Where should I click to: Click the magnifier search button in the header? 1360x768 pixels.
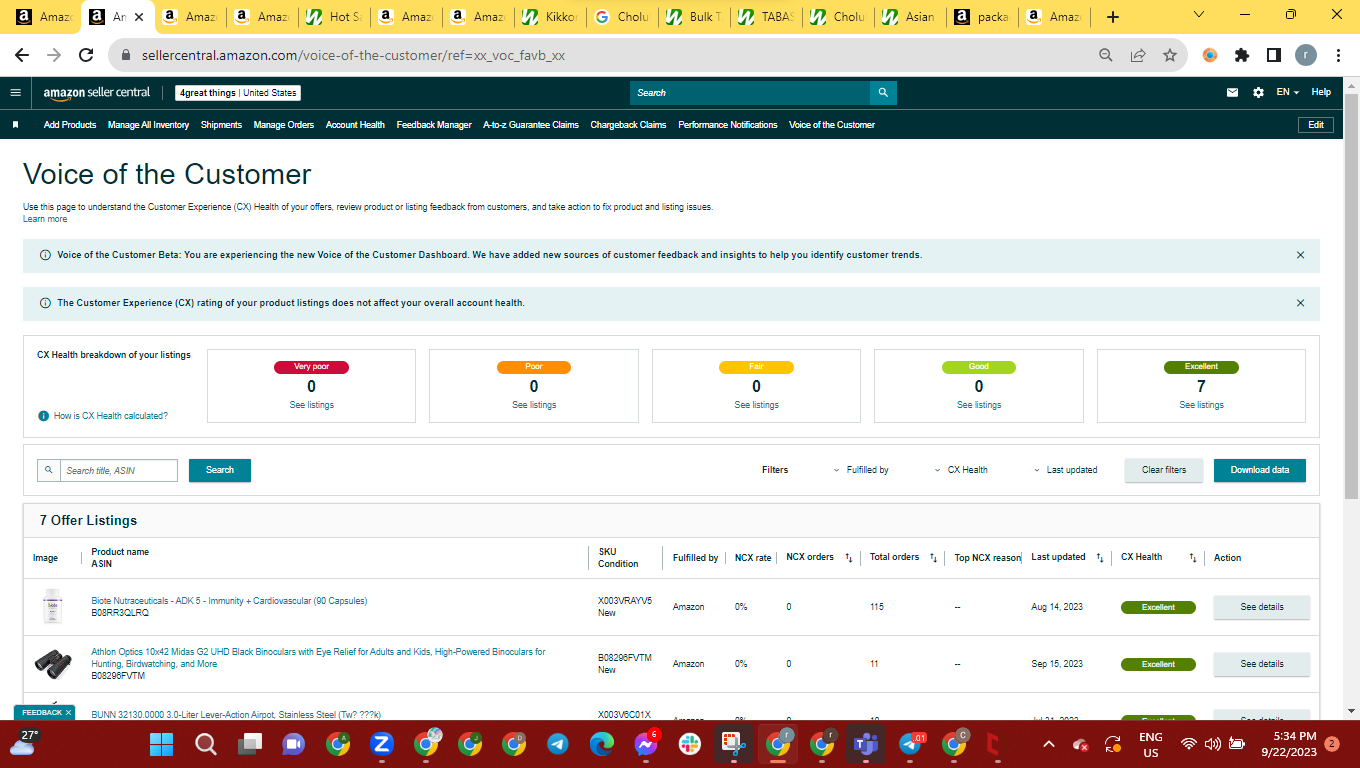(x=883, y=93)
